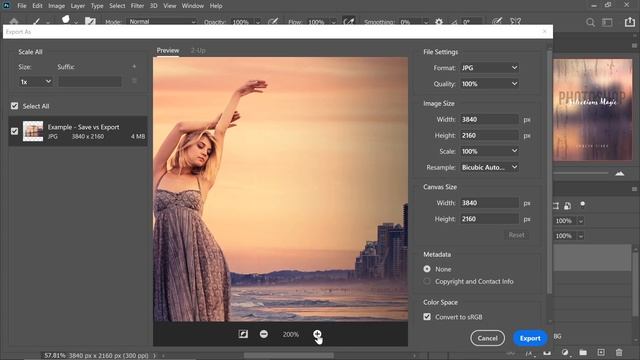Click the export settings panel vertical scrollbar
The image size is (640, 360).
[549, 171]
